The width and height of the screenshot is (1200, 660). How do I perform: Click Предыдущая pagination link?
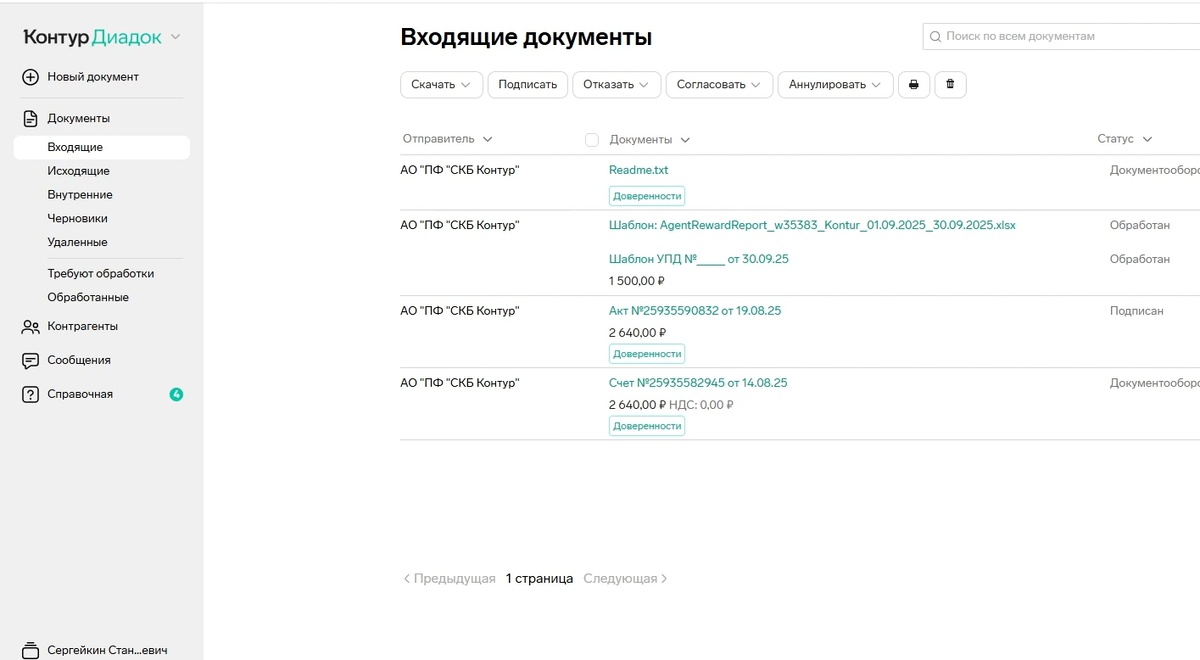pyautogui.click(x=449, y=578)
